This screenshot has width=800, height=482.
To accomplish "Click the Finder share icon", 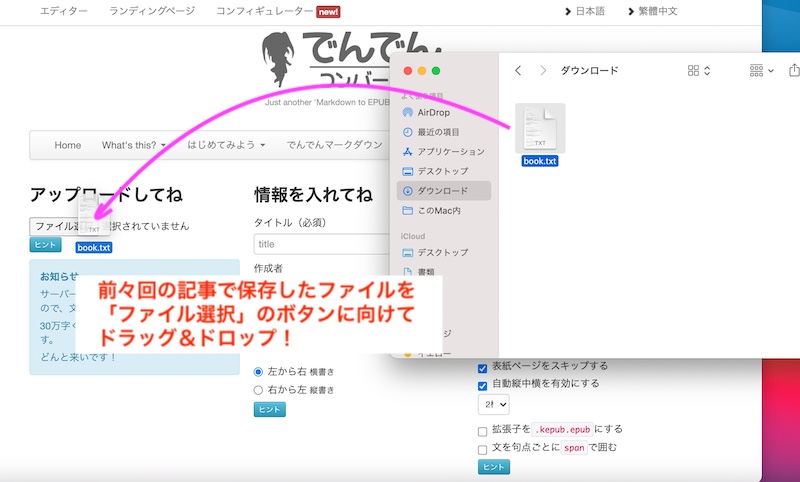I will (794, 71).
